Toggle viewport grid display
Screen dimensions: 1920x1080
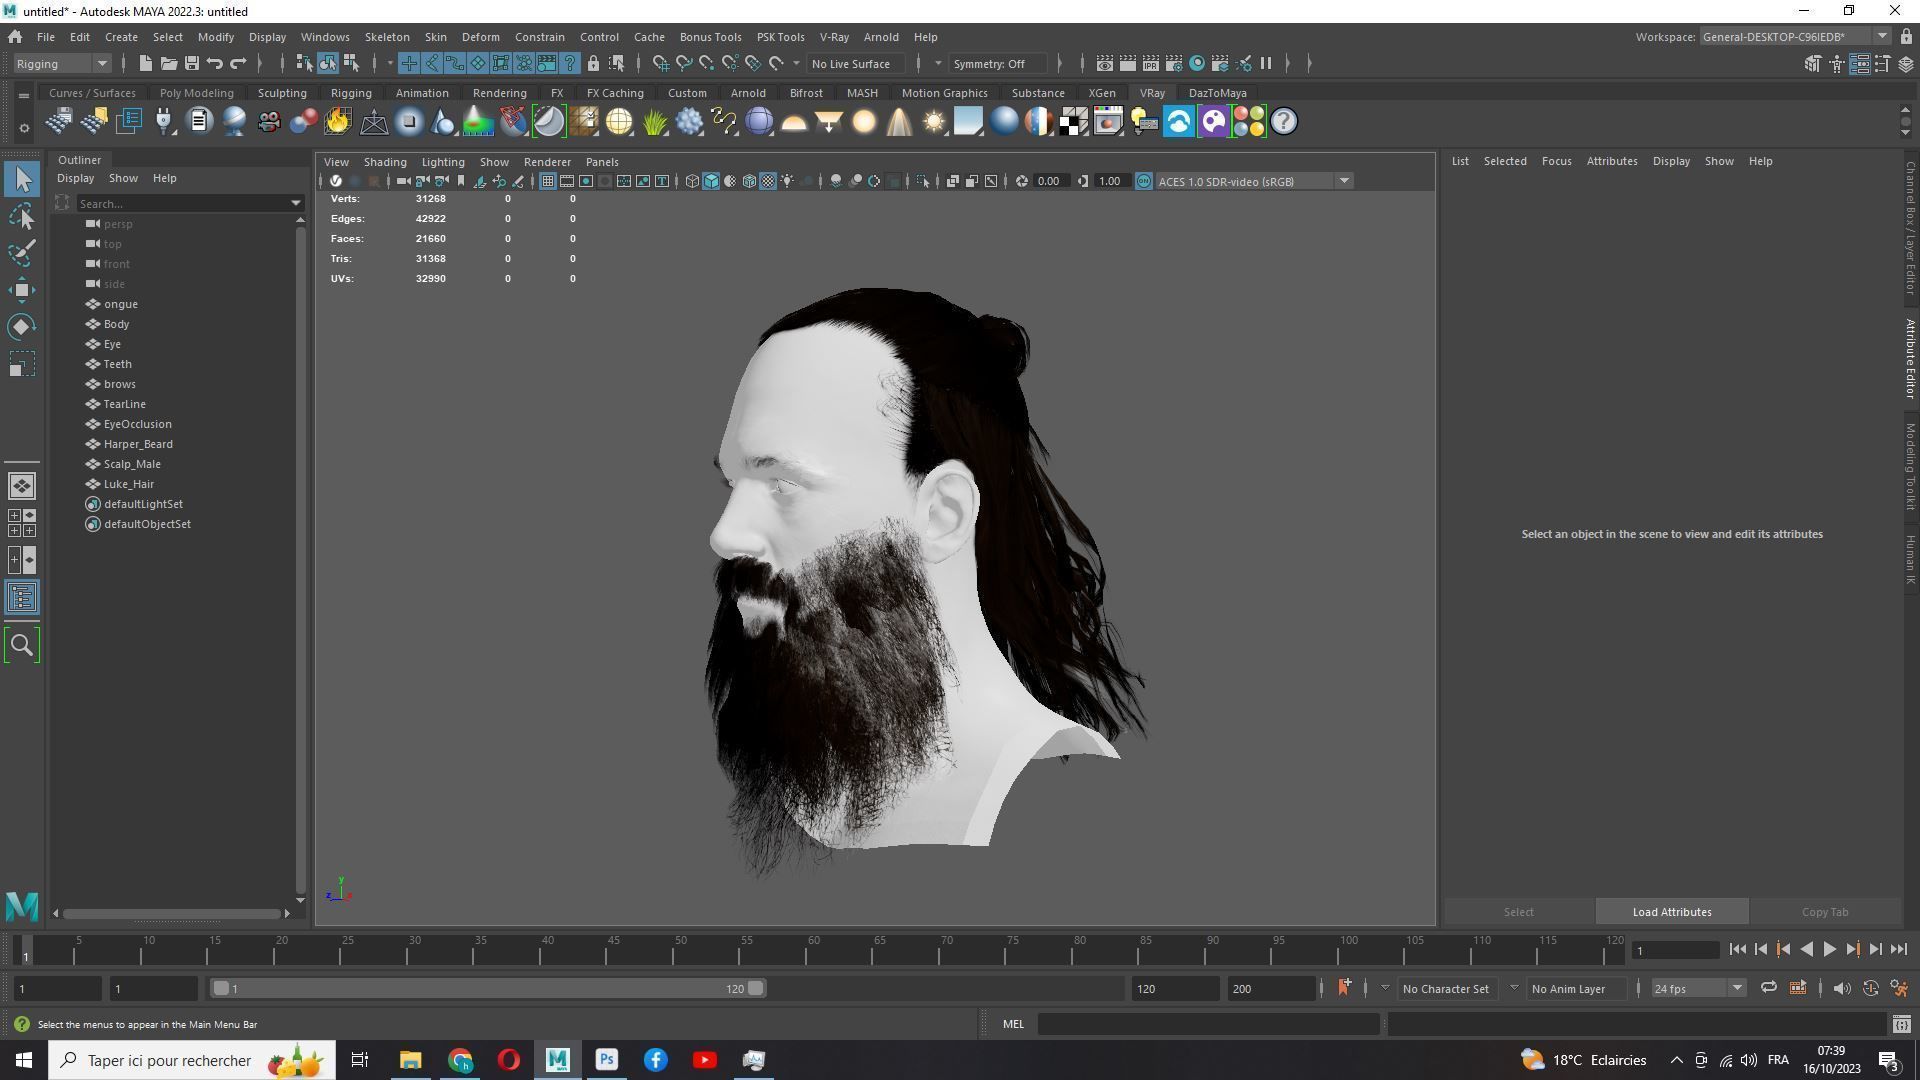(548, 181)
